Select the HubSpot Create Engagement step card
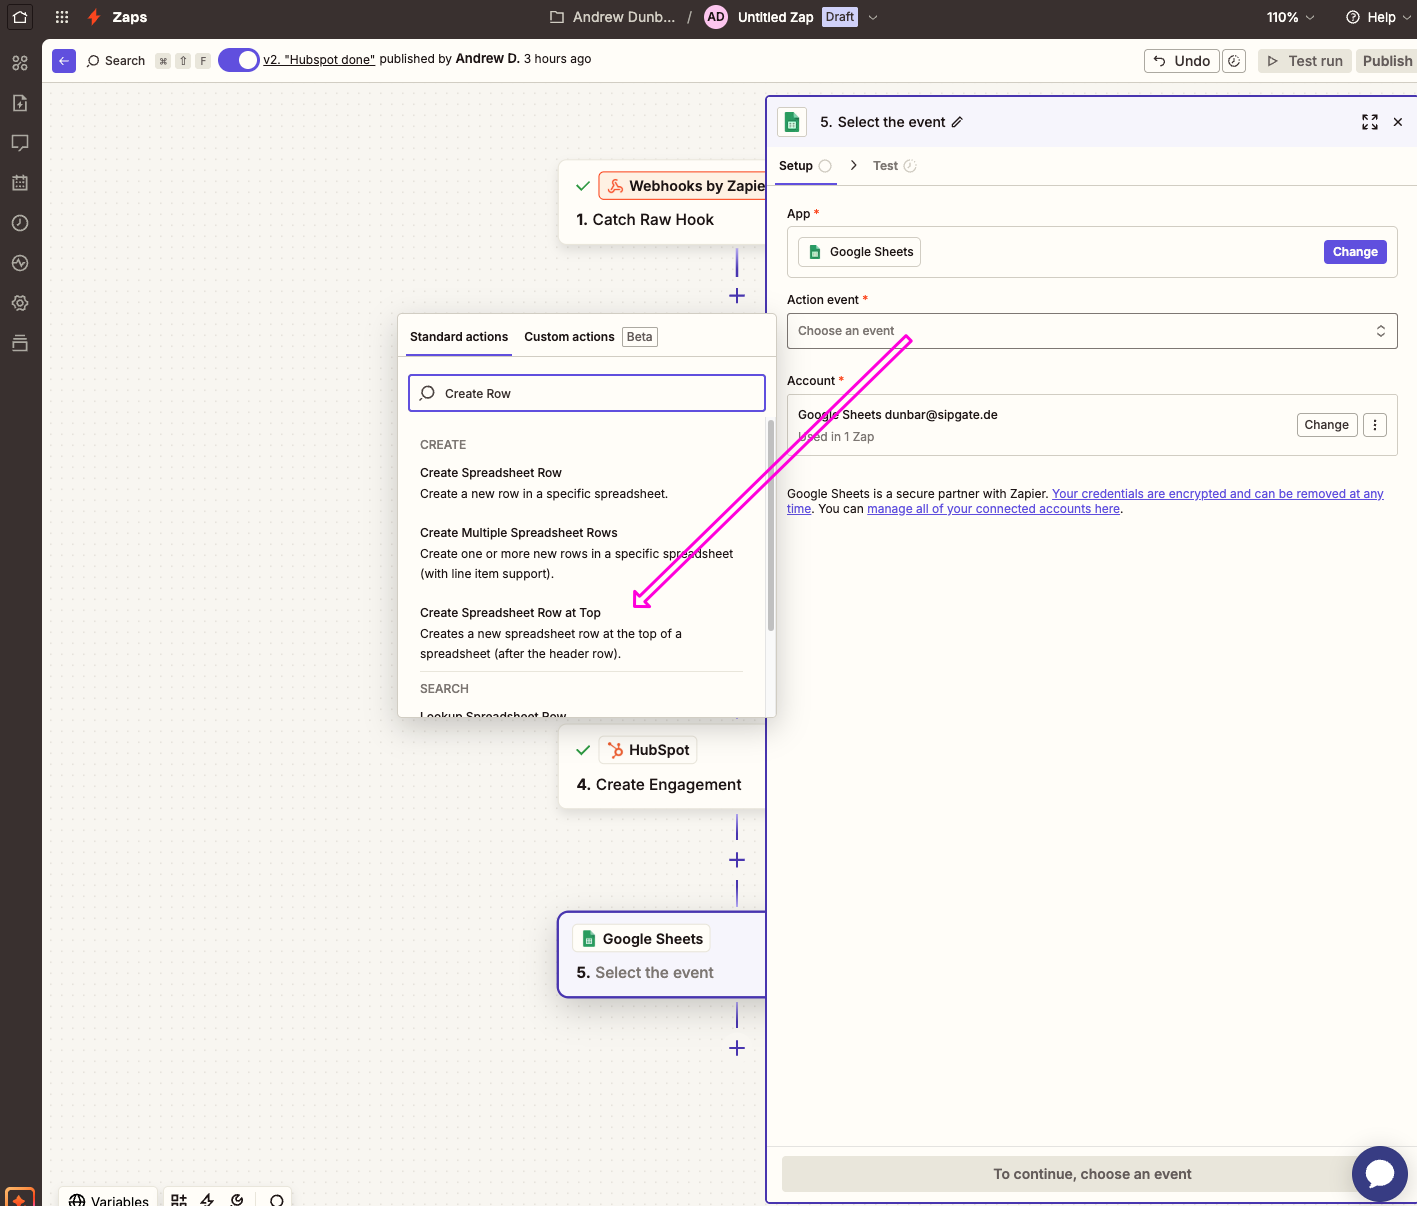 [662, 767]
